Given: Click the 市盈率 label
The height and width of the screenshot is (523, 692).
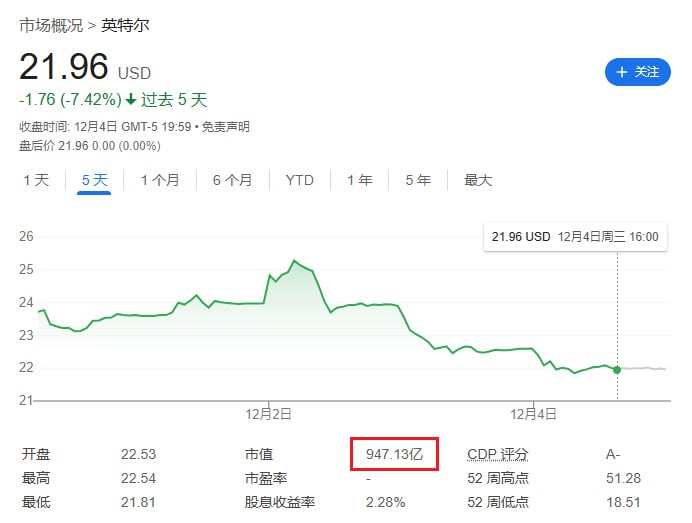Looking at the screenshot, I should 266,478.
